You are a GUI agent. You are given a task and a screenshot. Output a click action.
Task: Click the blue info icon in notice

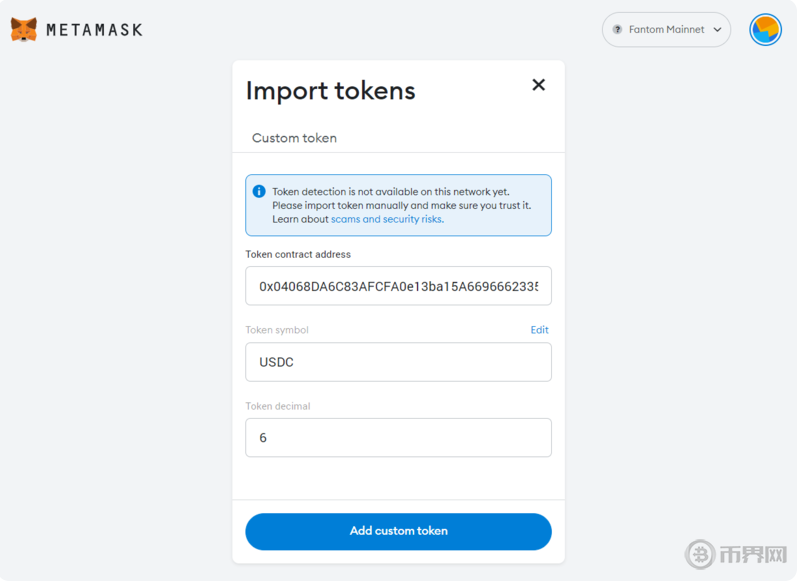pos(259,191)
